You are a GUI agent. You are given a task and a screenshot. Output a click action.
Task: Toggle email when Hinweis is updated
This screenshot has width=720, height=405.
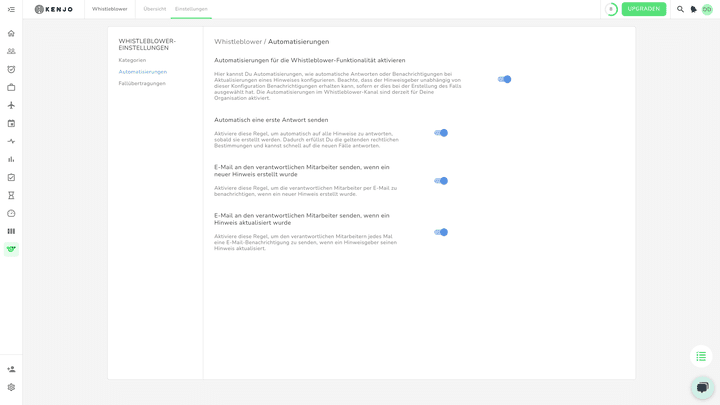(441, 232)
